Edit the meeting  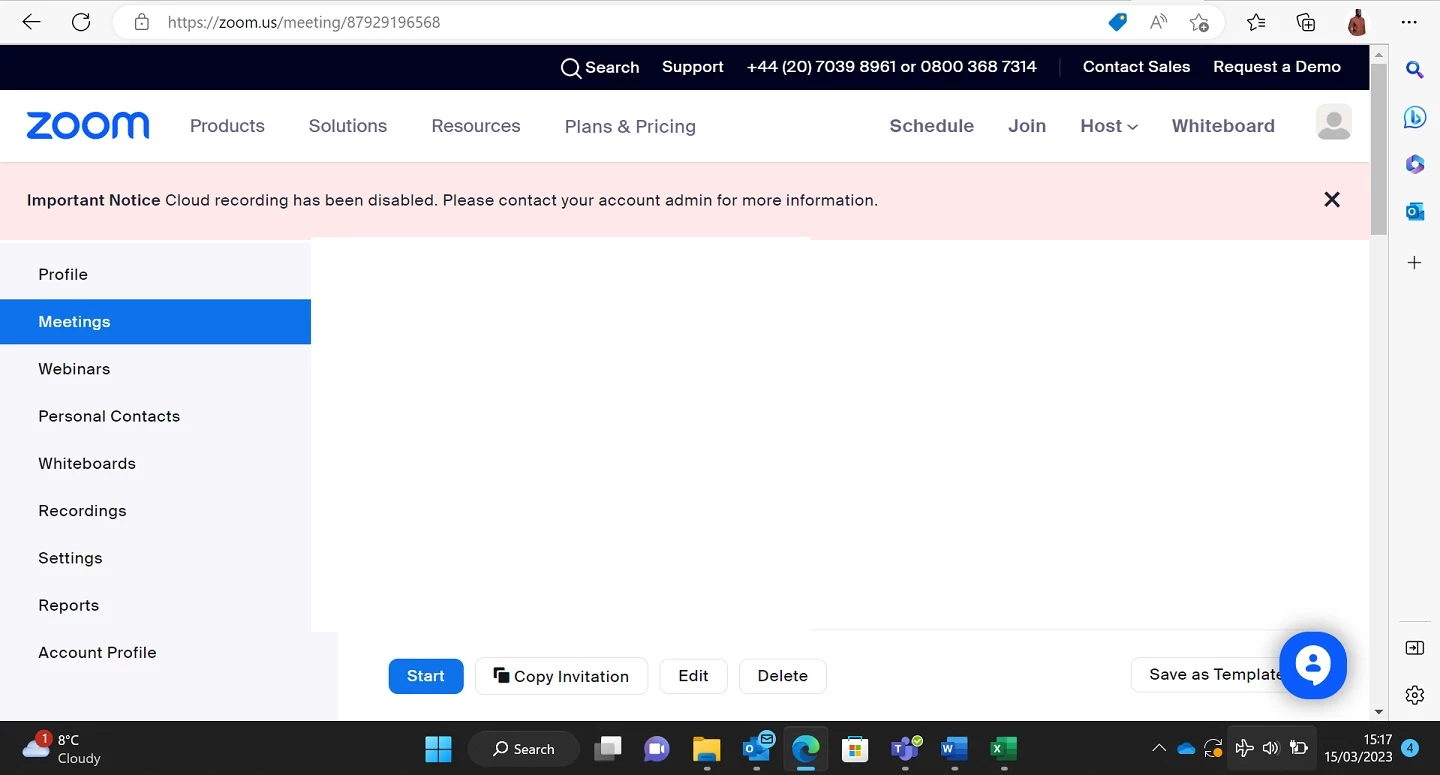coord(693,676)
